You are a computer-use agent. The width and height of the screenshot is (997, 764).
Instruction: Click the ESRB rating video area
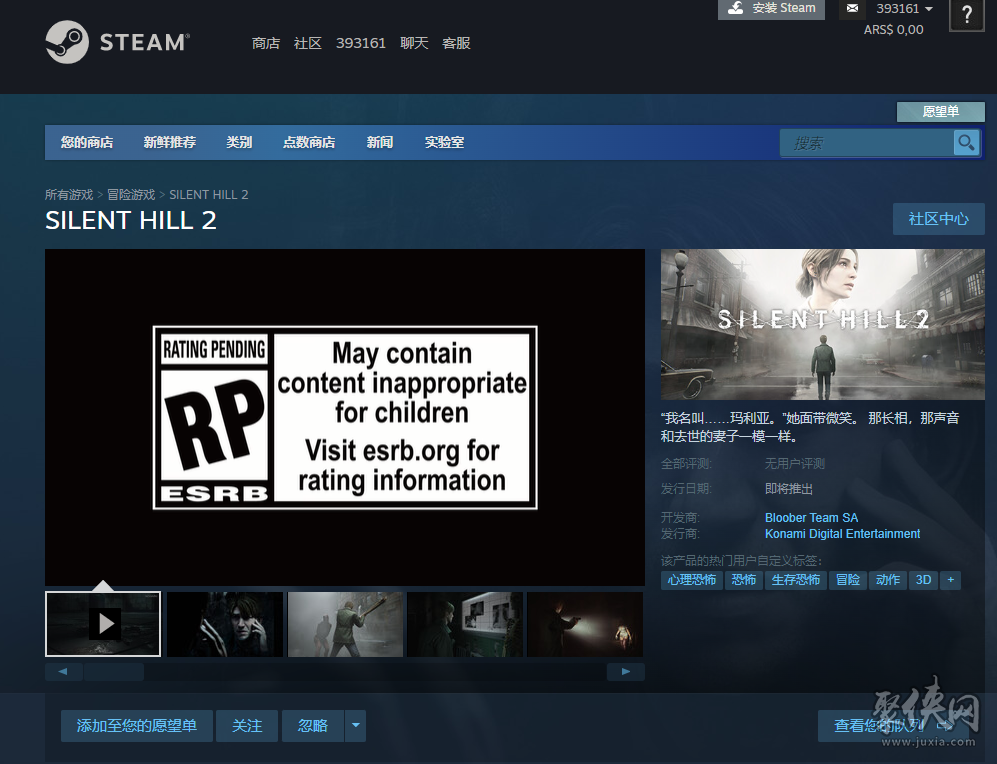345,417
